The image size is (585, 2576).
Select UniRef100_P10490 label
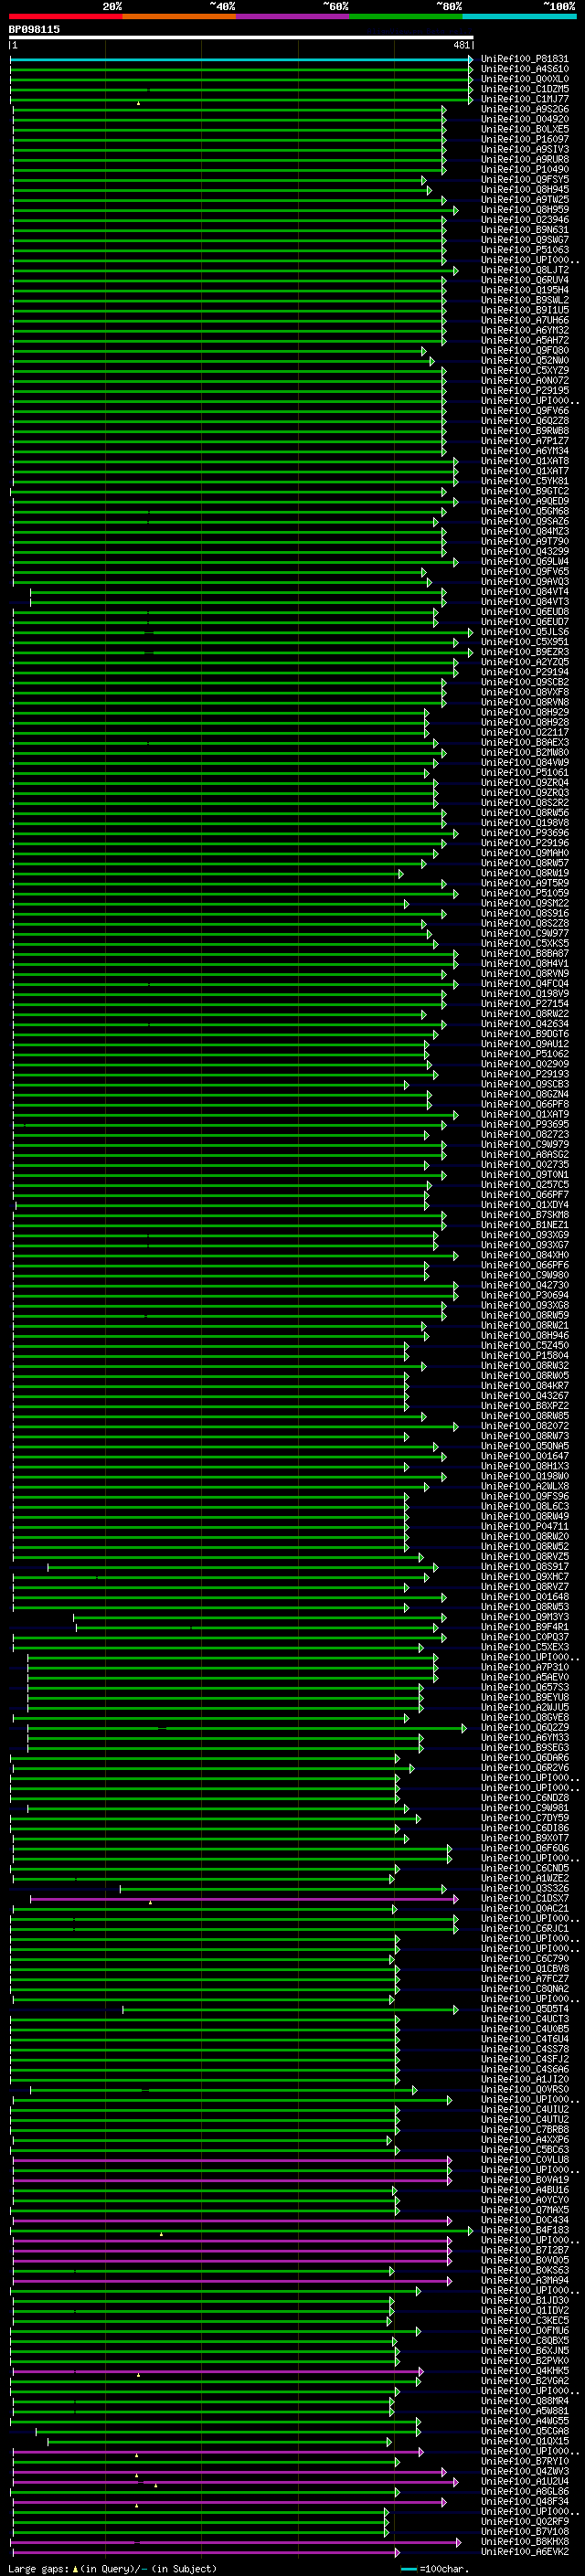tap(525, 169)
